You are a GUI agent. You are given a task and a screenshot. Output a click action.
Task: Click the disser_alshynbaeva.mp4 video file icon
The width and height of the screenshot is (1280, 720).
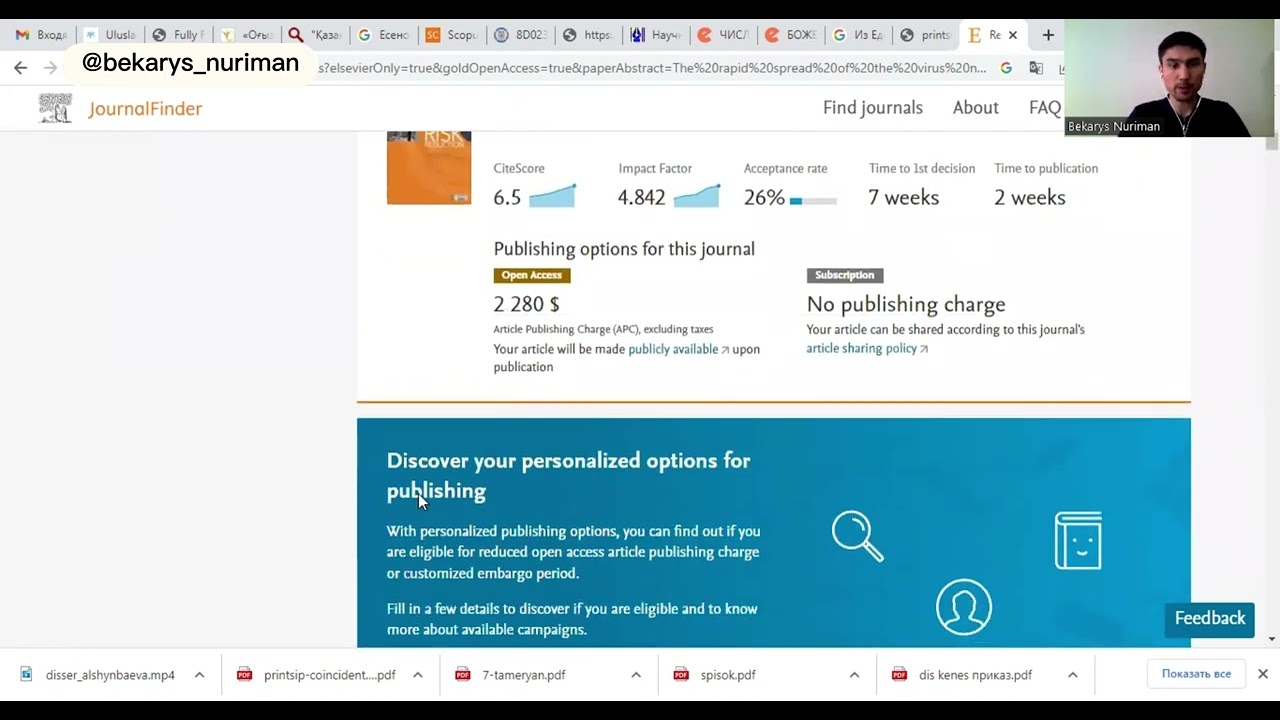[27, 674]
